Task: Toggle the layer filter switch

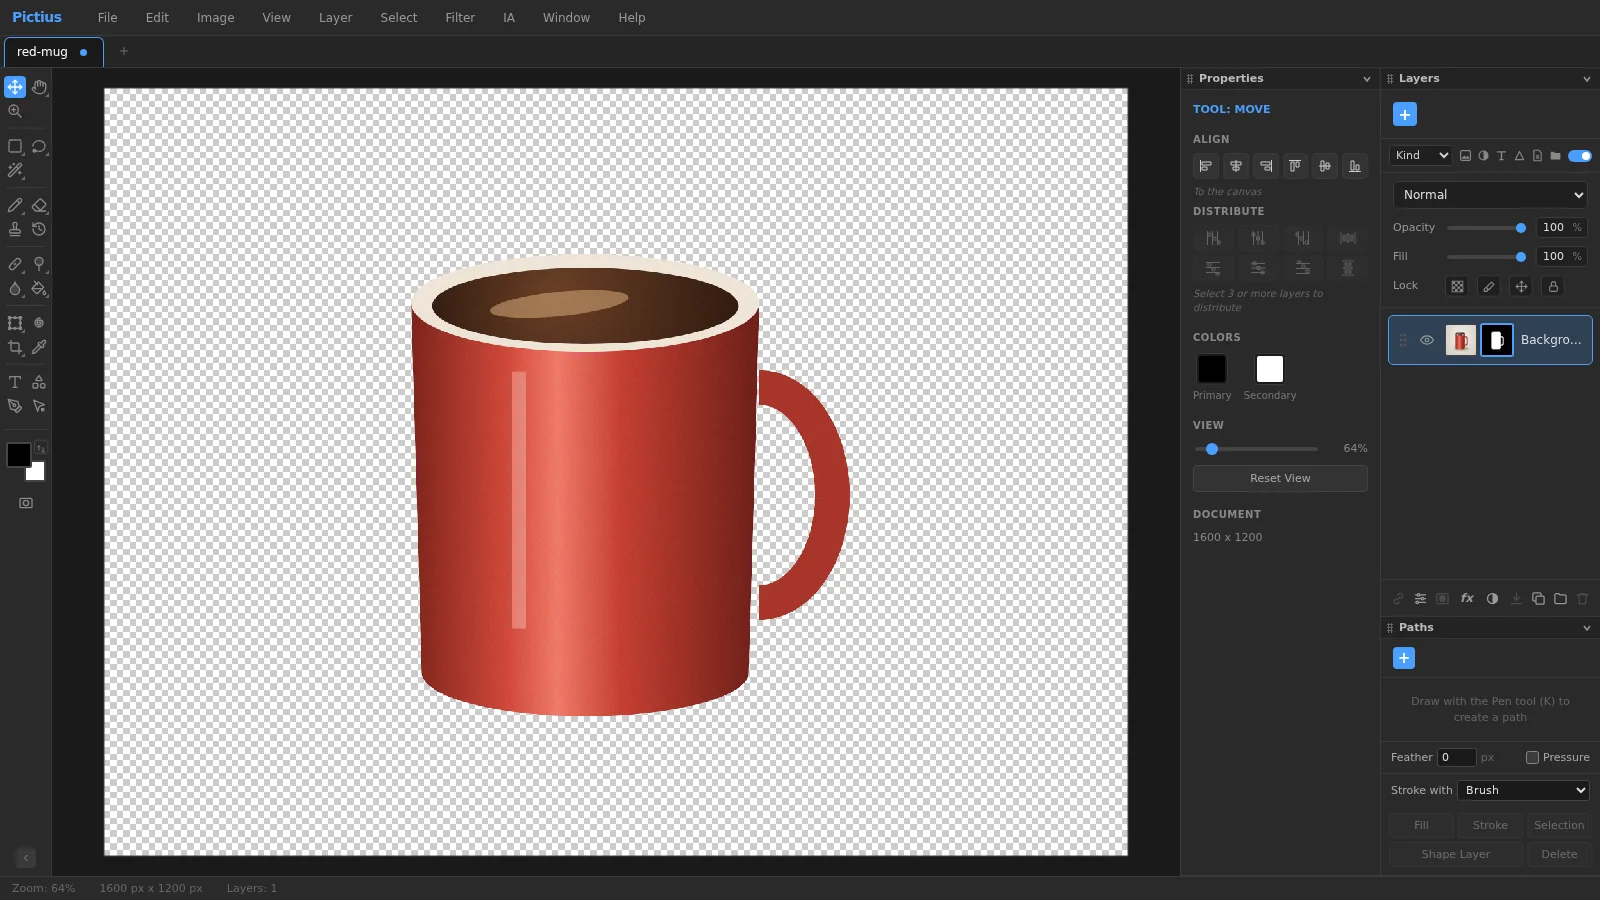Action: point(1580,155)
